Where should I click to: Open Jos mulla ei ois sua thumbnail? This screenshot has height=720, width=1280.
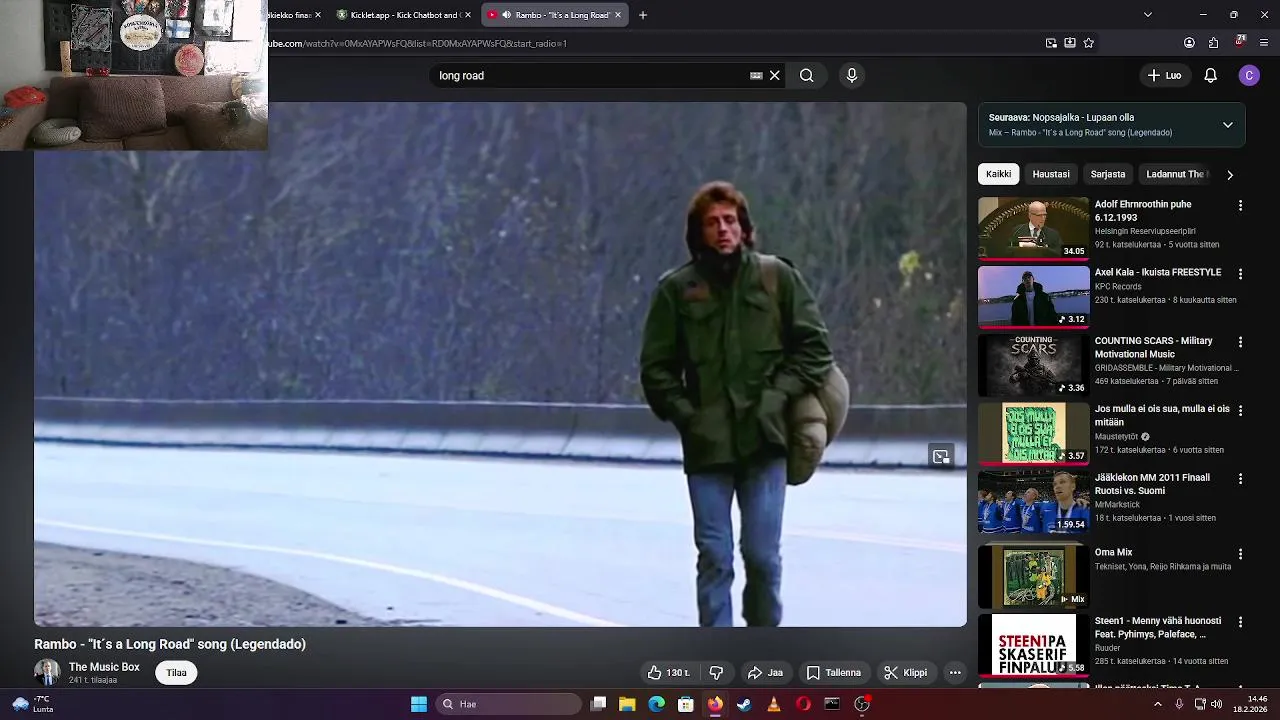(1033, 433)
